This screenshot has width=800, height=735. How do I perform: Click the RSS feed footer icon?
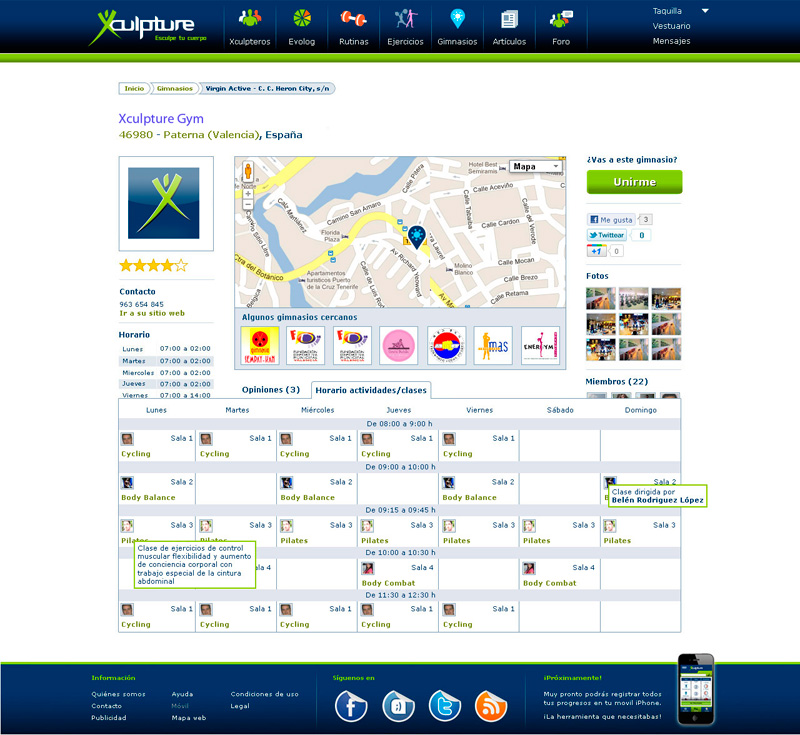coord(491,706)
